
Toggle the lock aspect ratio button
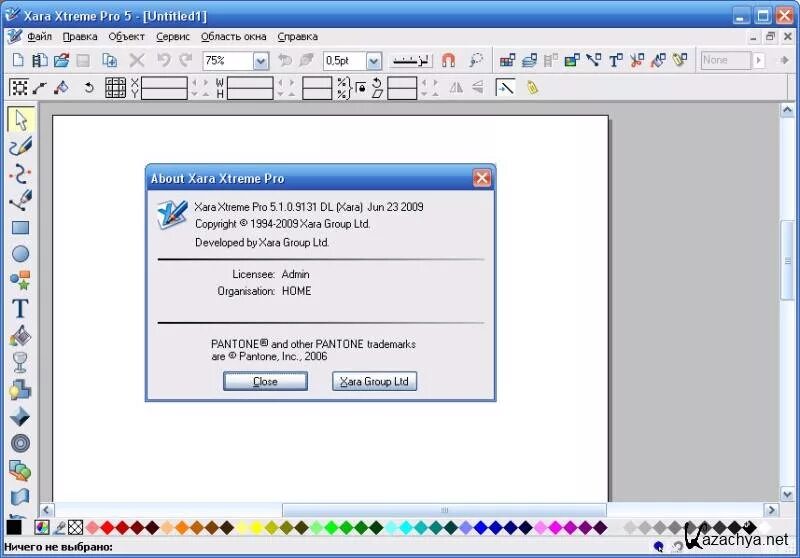tap(361, 88)
